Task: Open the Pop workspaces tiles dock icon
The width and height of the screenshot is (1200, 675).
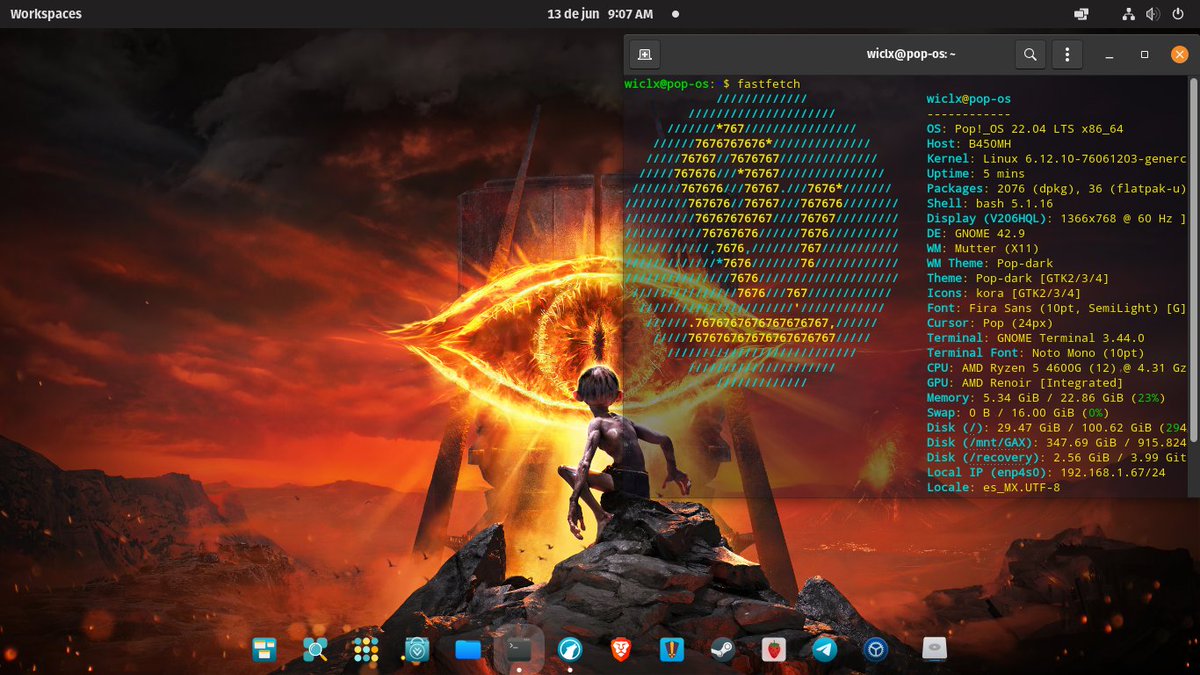Action: click(264, 650)
